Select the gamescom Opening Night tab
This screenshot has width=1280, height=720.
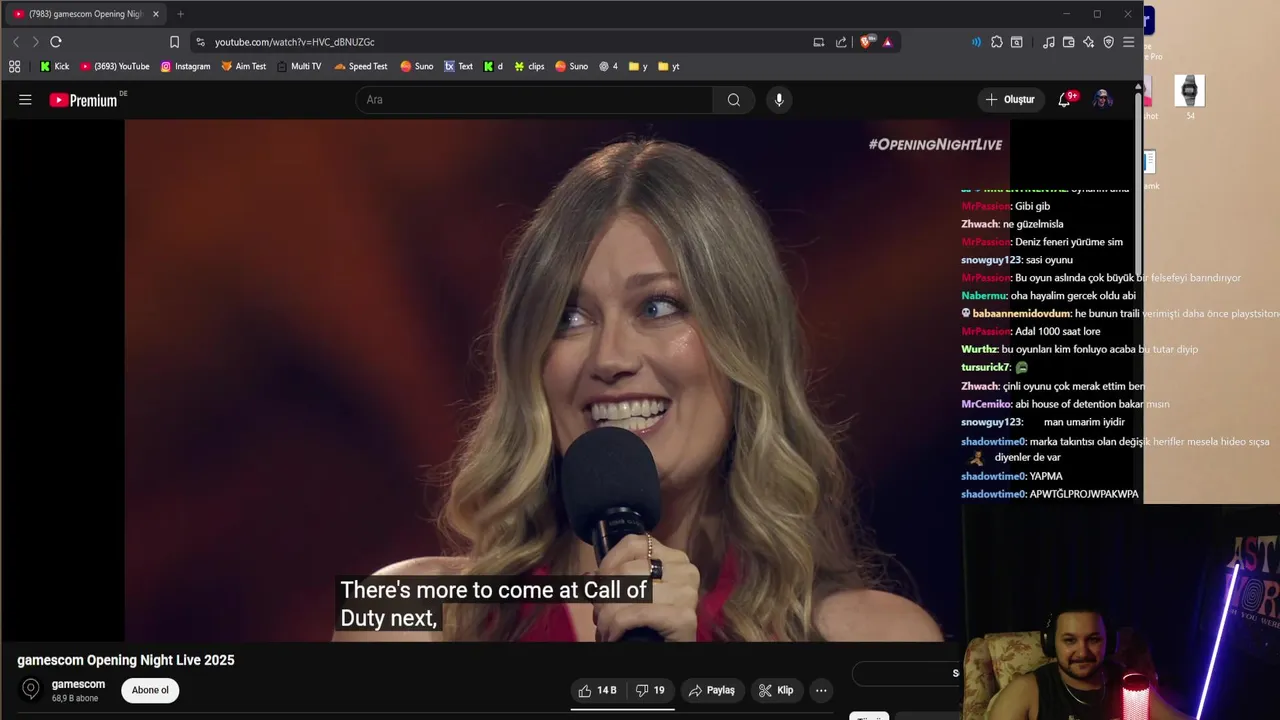(85, 14)
